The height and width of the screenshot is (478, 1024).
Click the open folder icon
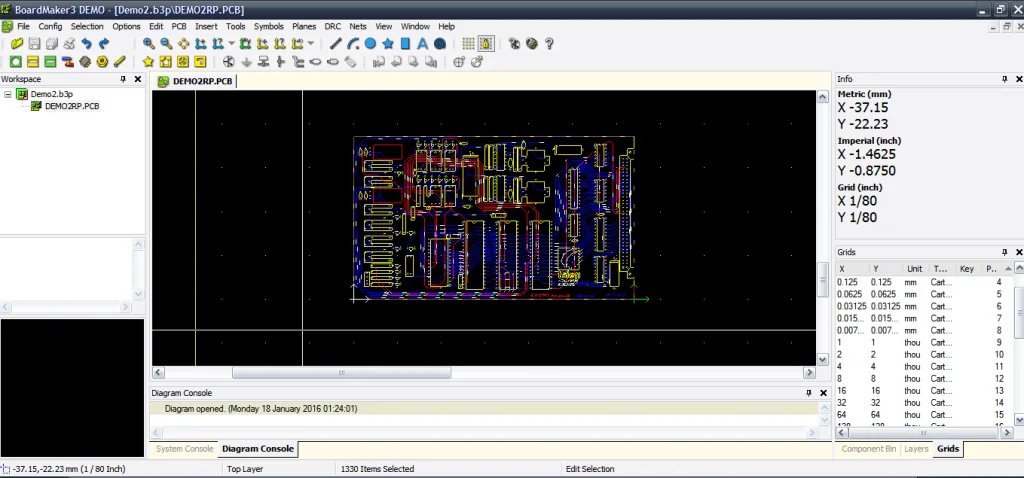[x=17, y=44]
